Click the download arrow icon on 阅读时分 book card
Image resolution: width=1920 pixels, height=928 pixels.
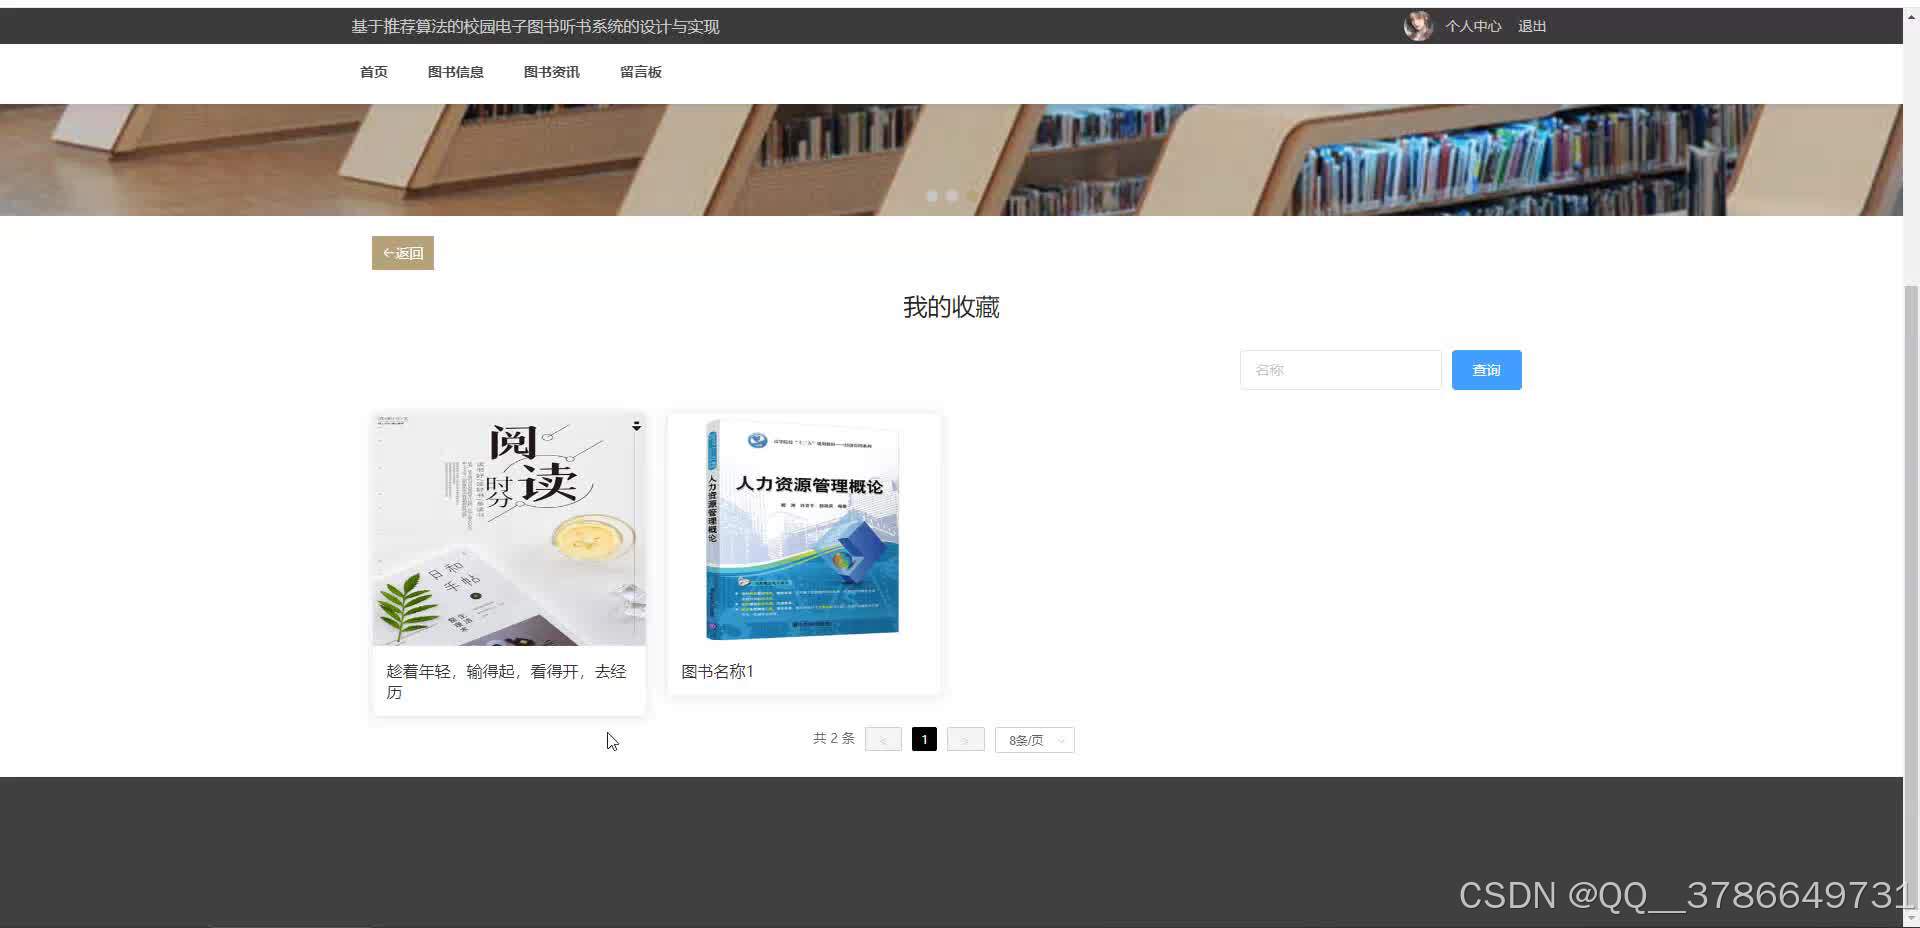[x=636, y=425]
